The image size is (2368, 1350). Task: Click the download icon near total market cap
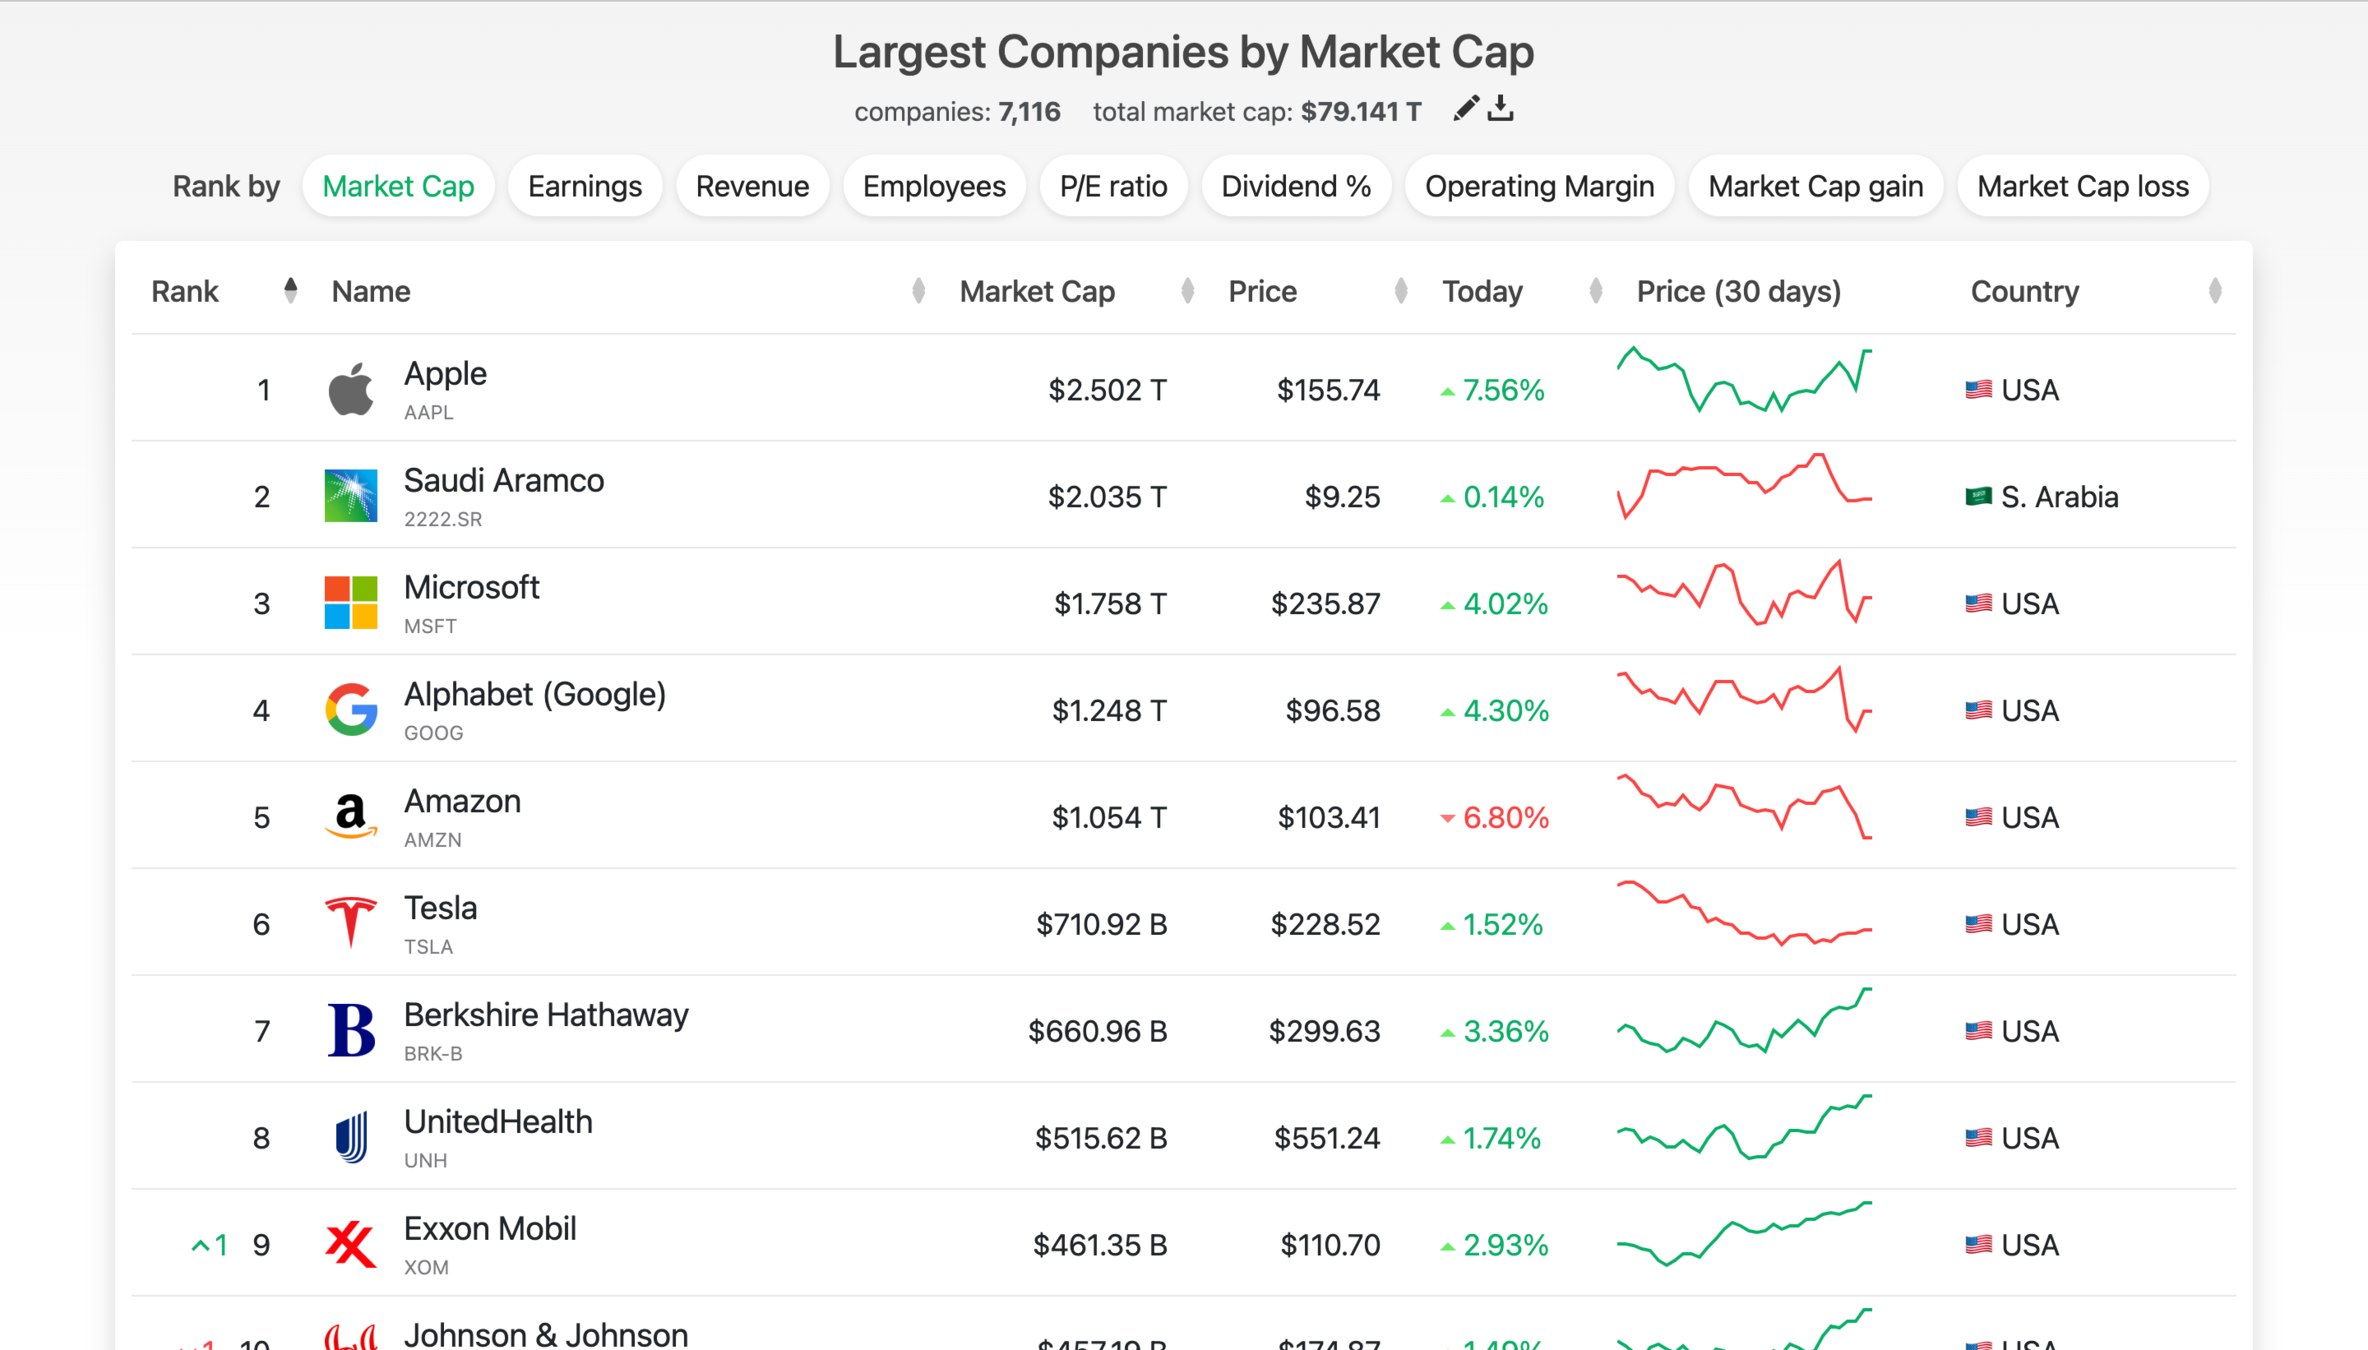click(x=1500, y=109)
